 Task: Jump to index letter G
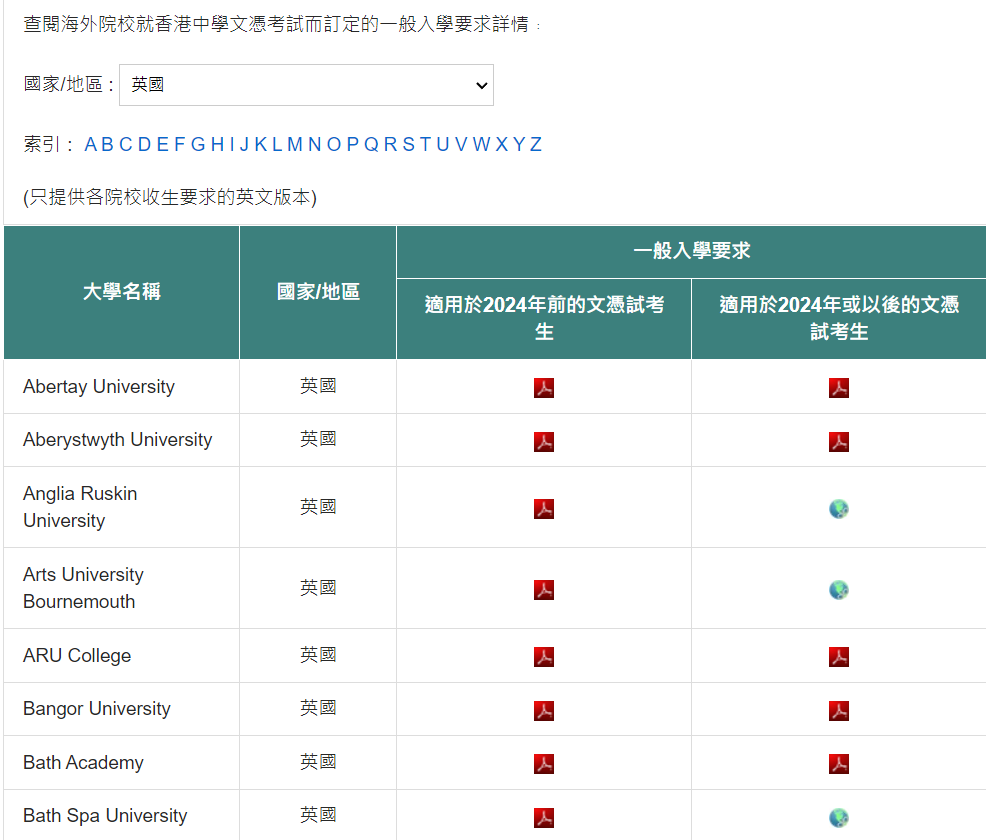[x=198, y=145]
